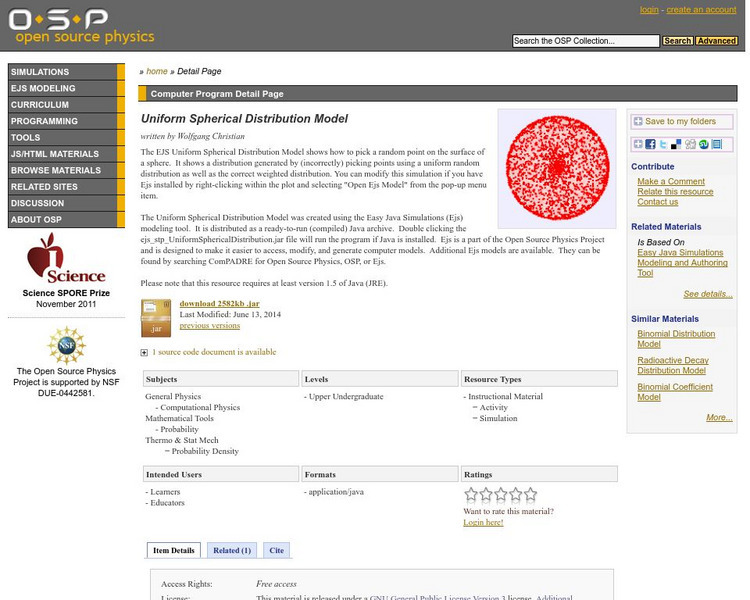The height and width of the screenshot is (600, 750).
Task: Click Save to my folders
Action: pyautogui.click(x=682, y=122)
